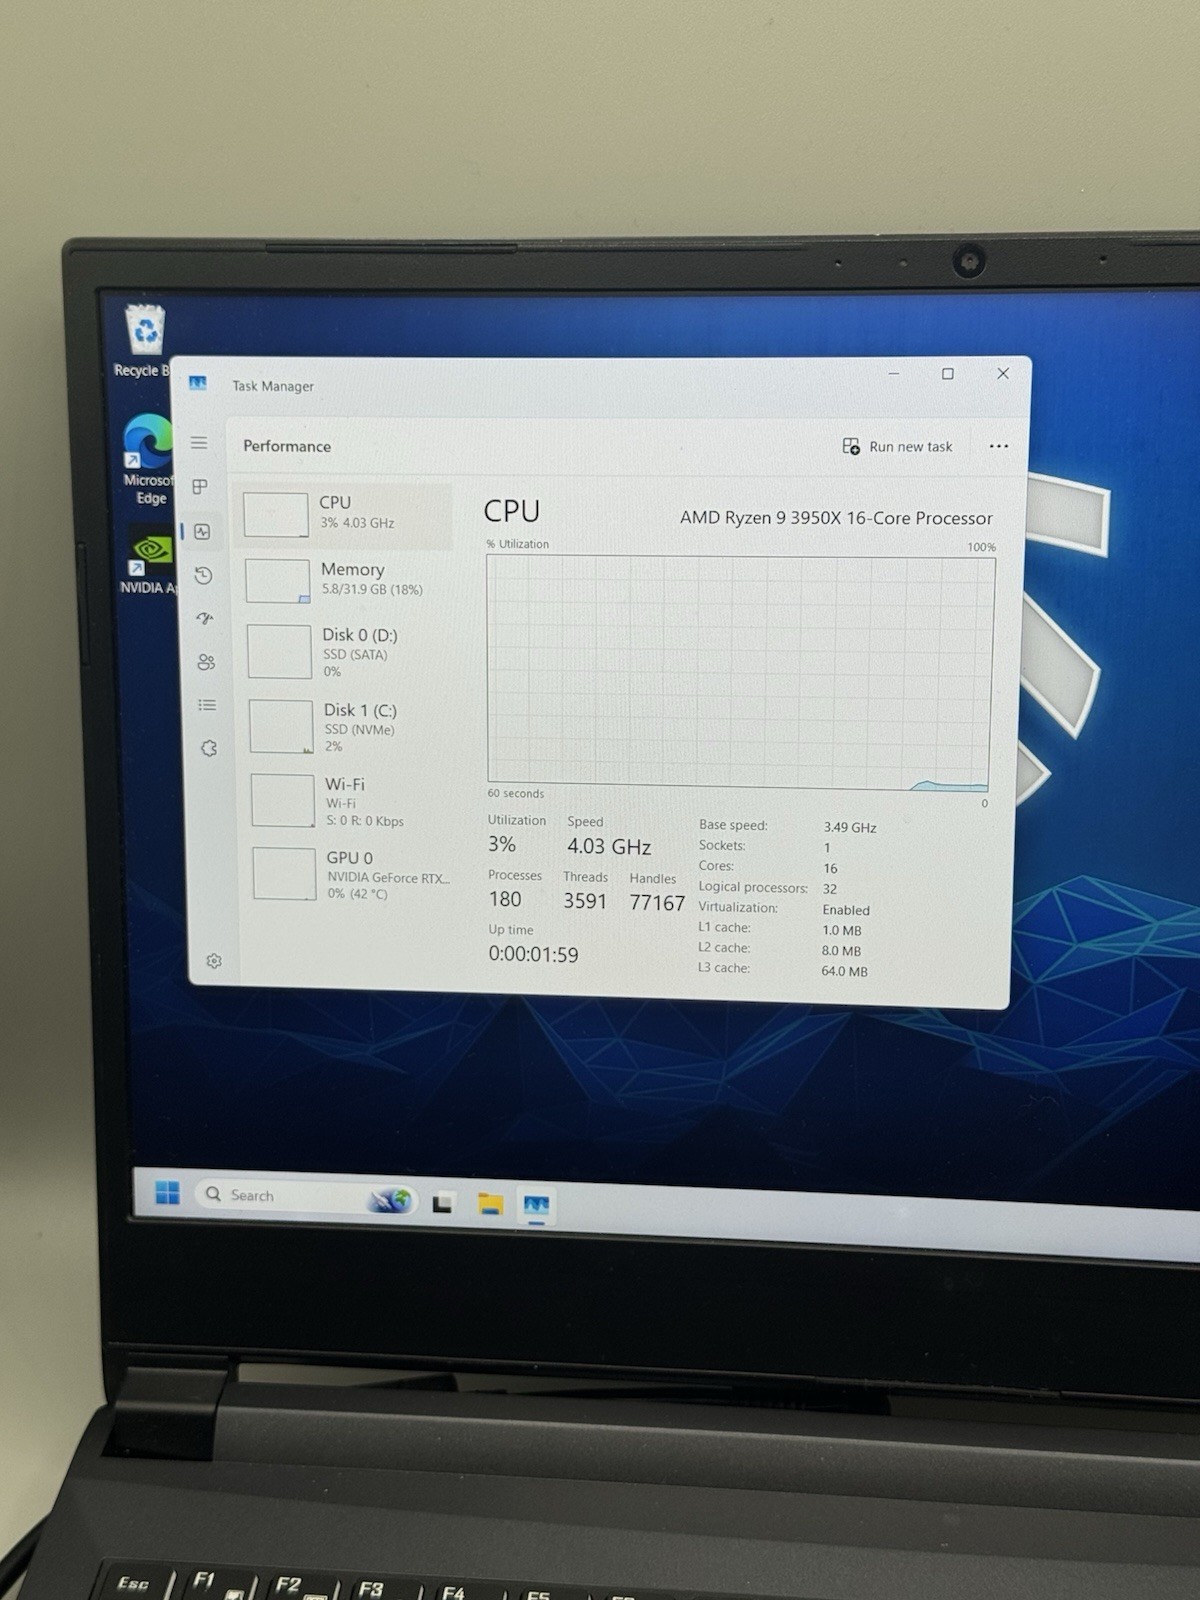Click the Threads count 3591
Screen dimensions: 1200x1600
[585, 901]
